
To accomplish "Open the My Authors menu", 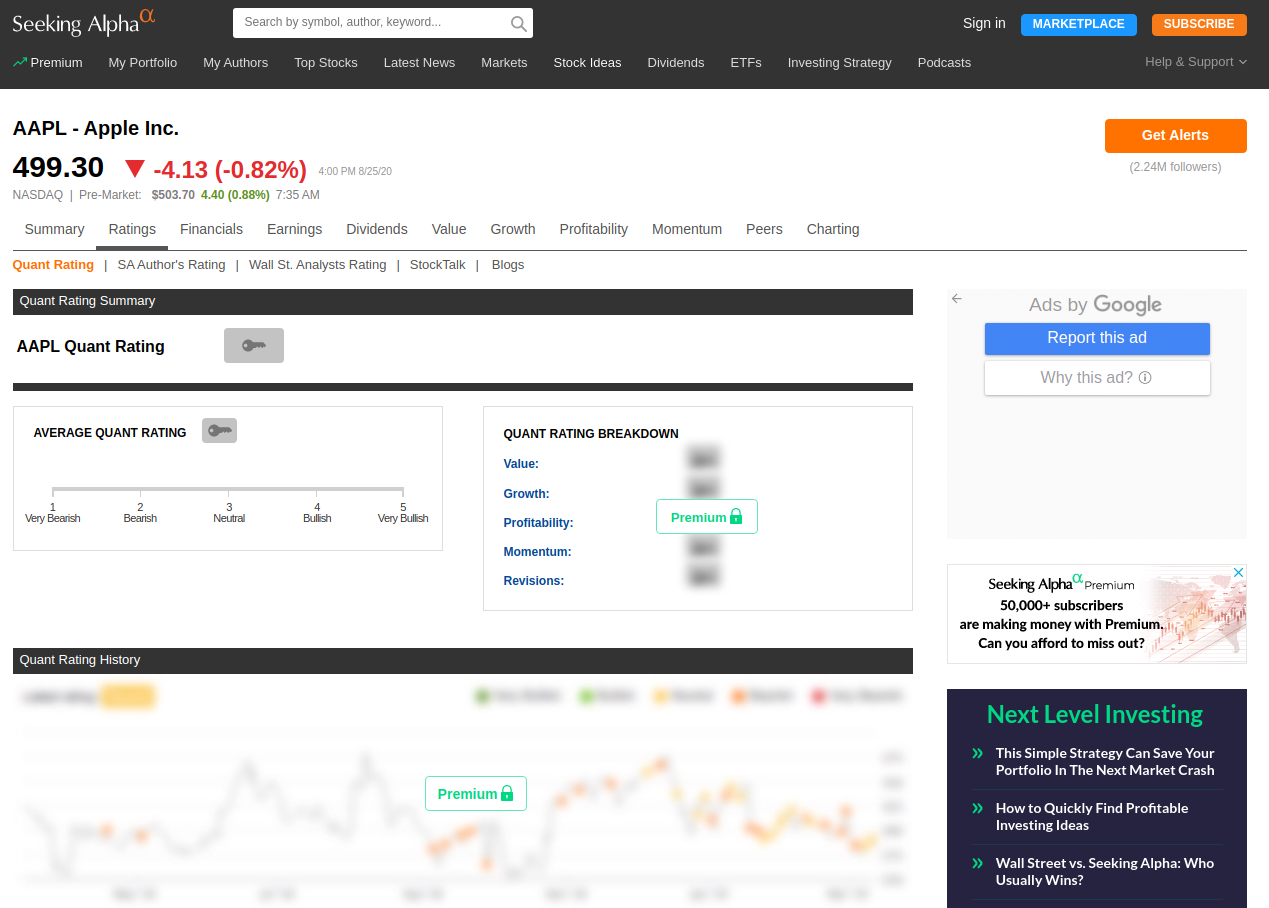I will click(236, 62).
